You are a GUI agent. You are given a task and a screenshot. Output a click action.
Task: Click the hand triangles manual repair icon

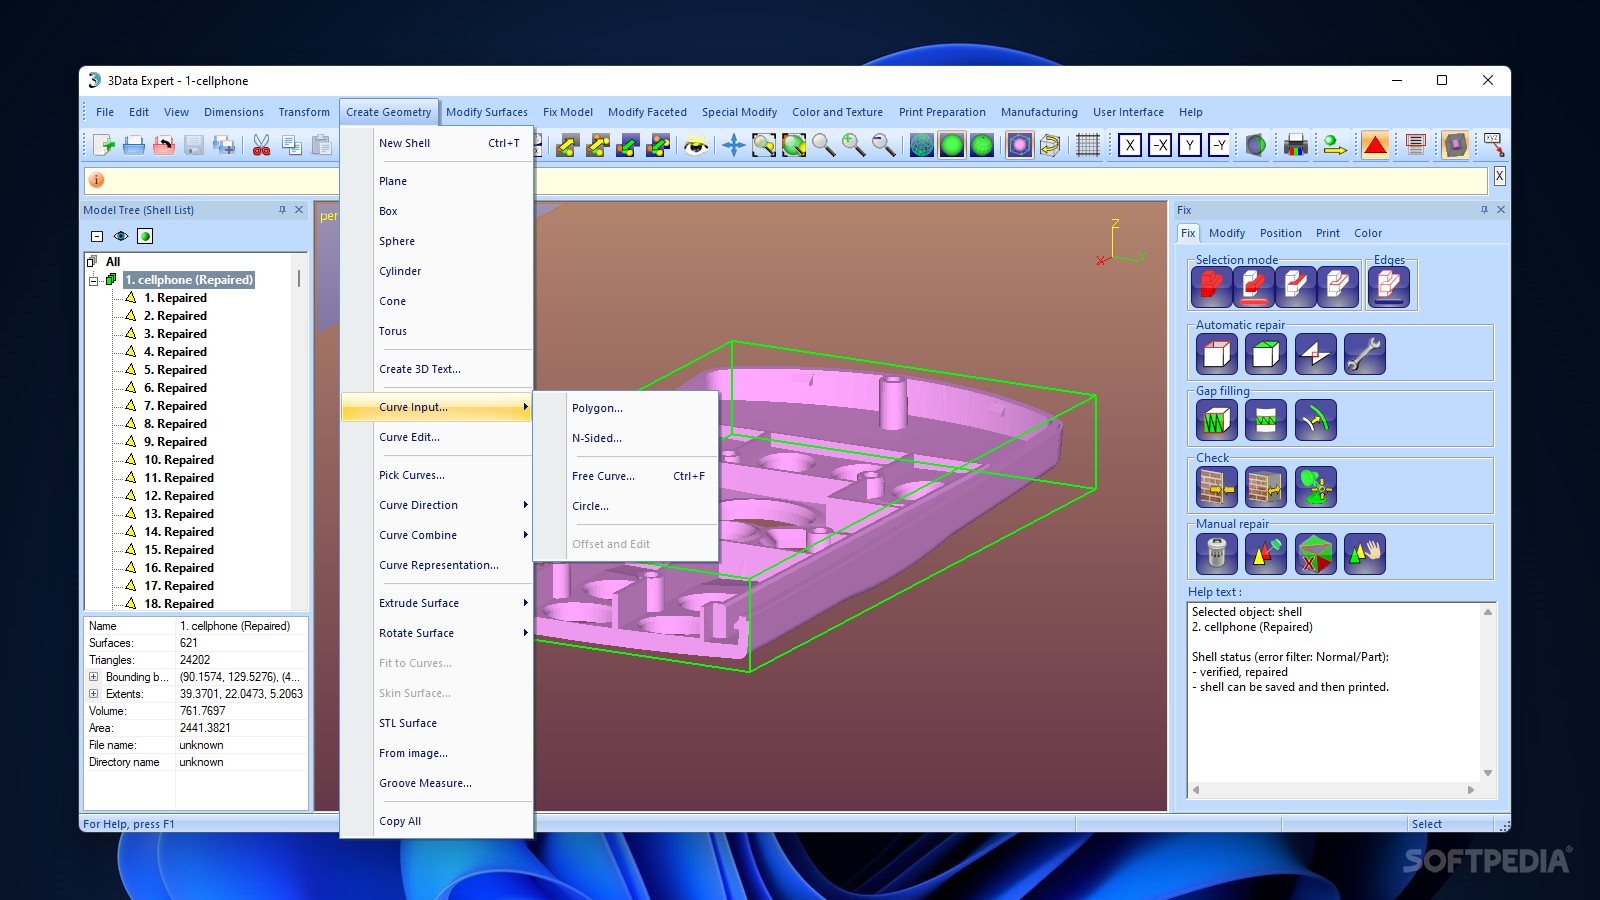1364,553
